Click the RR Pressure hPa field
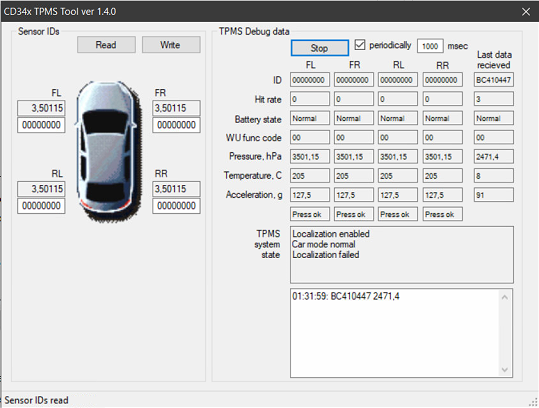The height and width of the screenshot is (408, 539). coord(443,157)
